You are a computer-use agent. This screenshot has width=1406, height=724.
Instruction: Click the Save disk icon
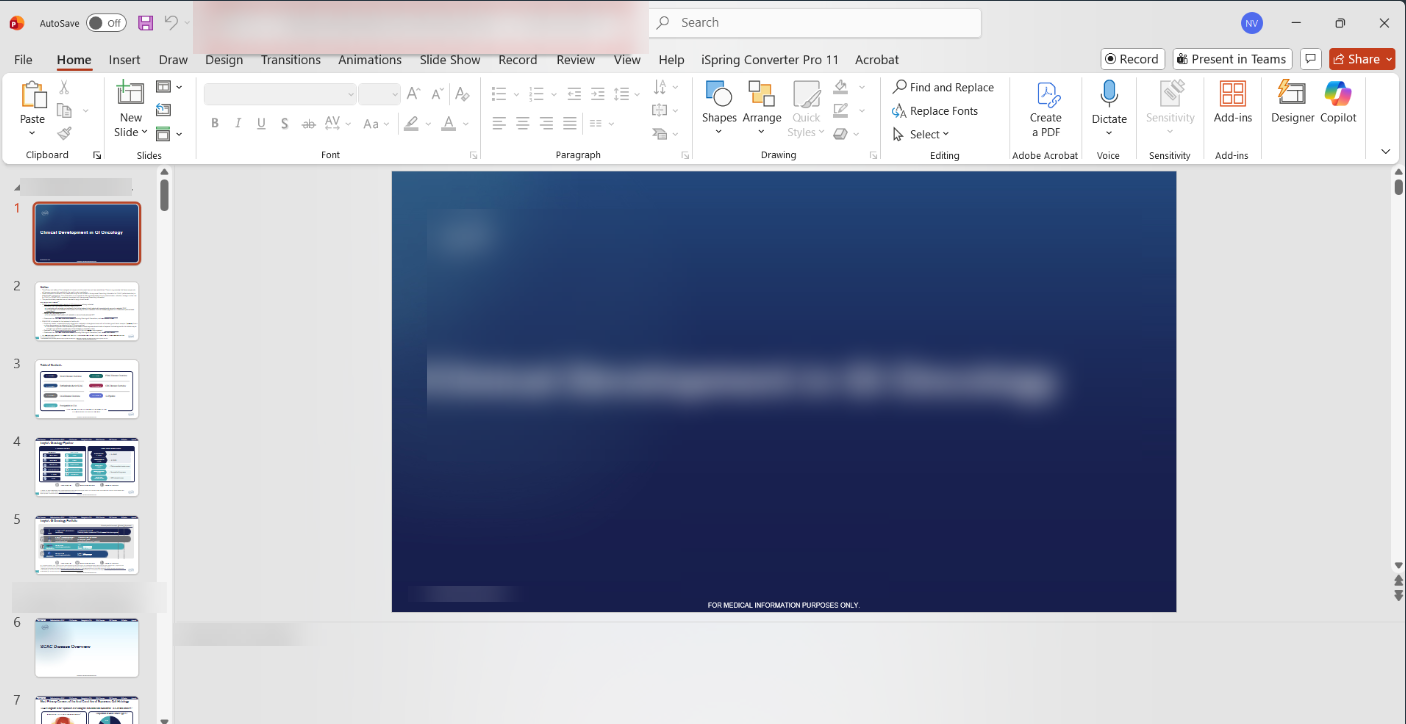pyautogui.click(x=146, y=23)
